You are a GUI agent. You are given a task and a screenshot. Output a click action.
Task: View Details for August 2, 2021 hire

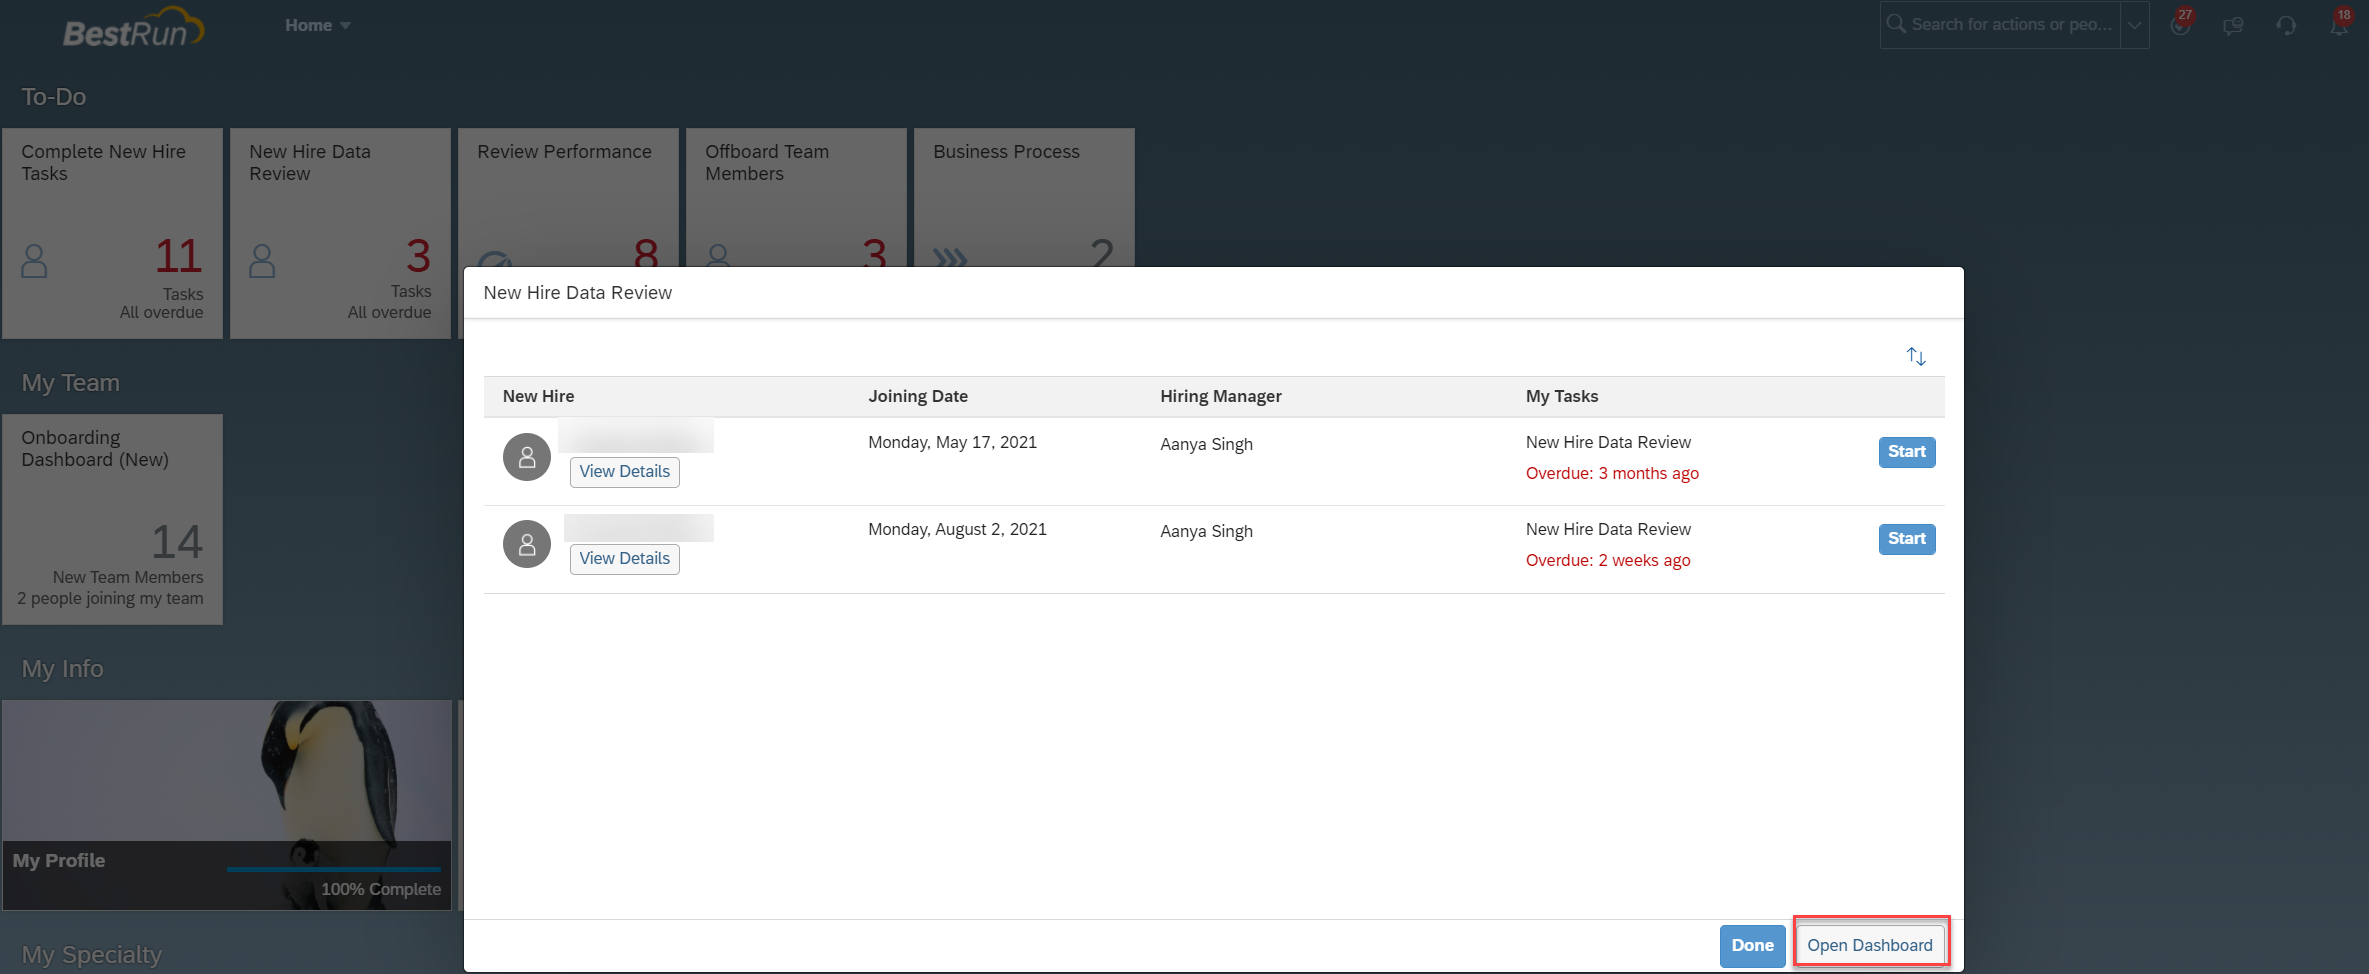click(625, 559)
